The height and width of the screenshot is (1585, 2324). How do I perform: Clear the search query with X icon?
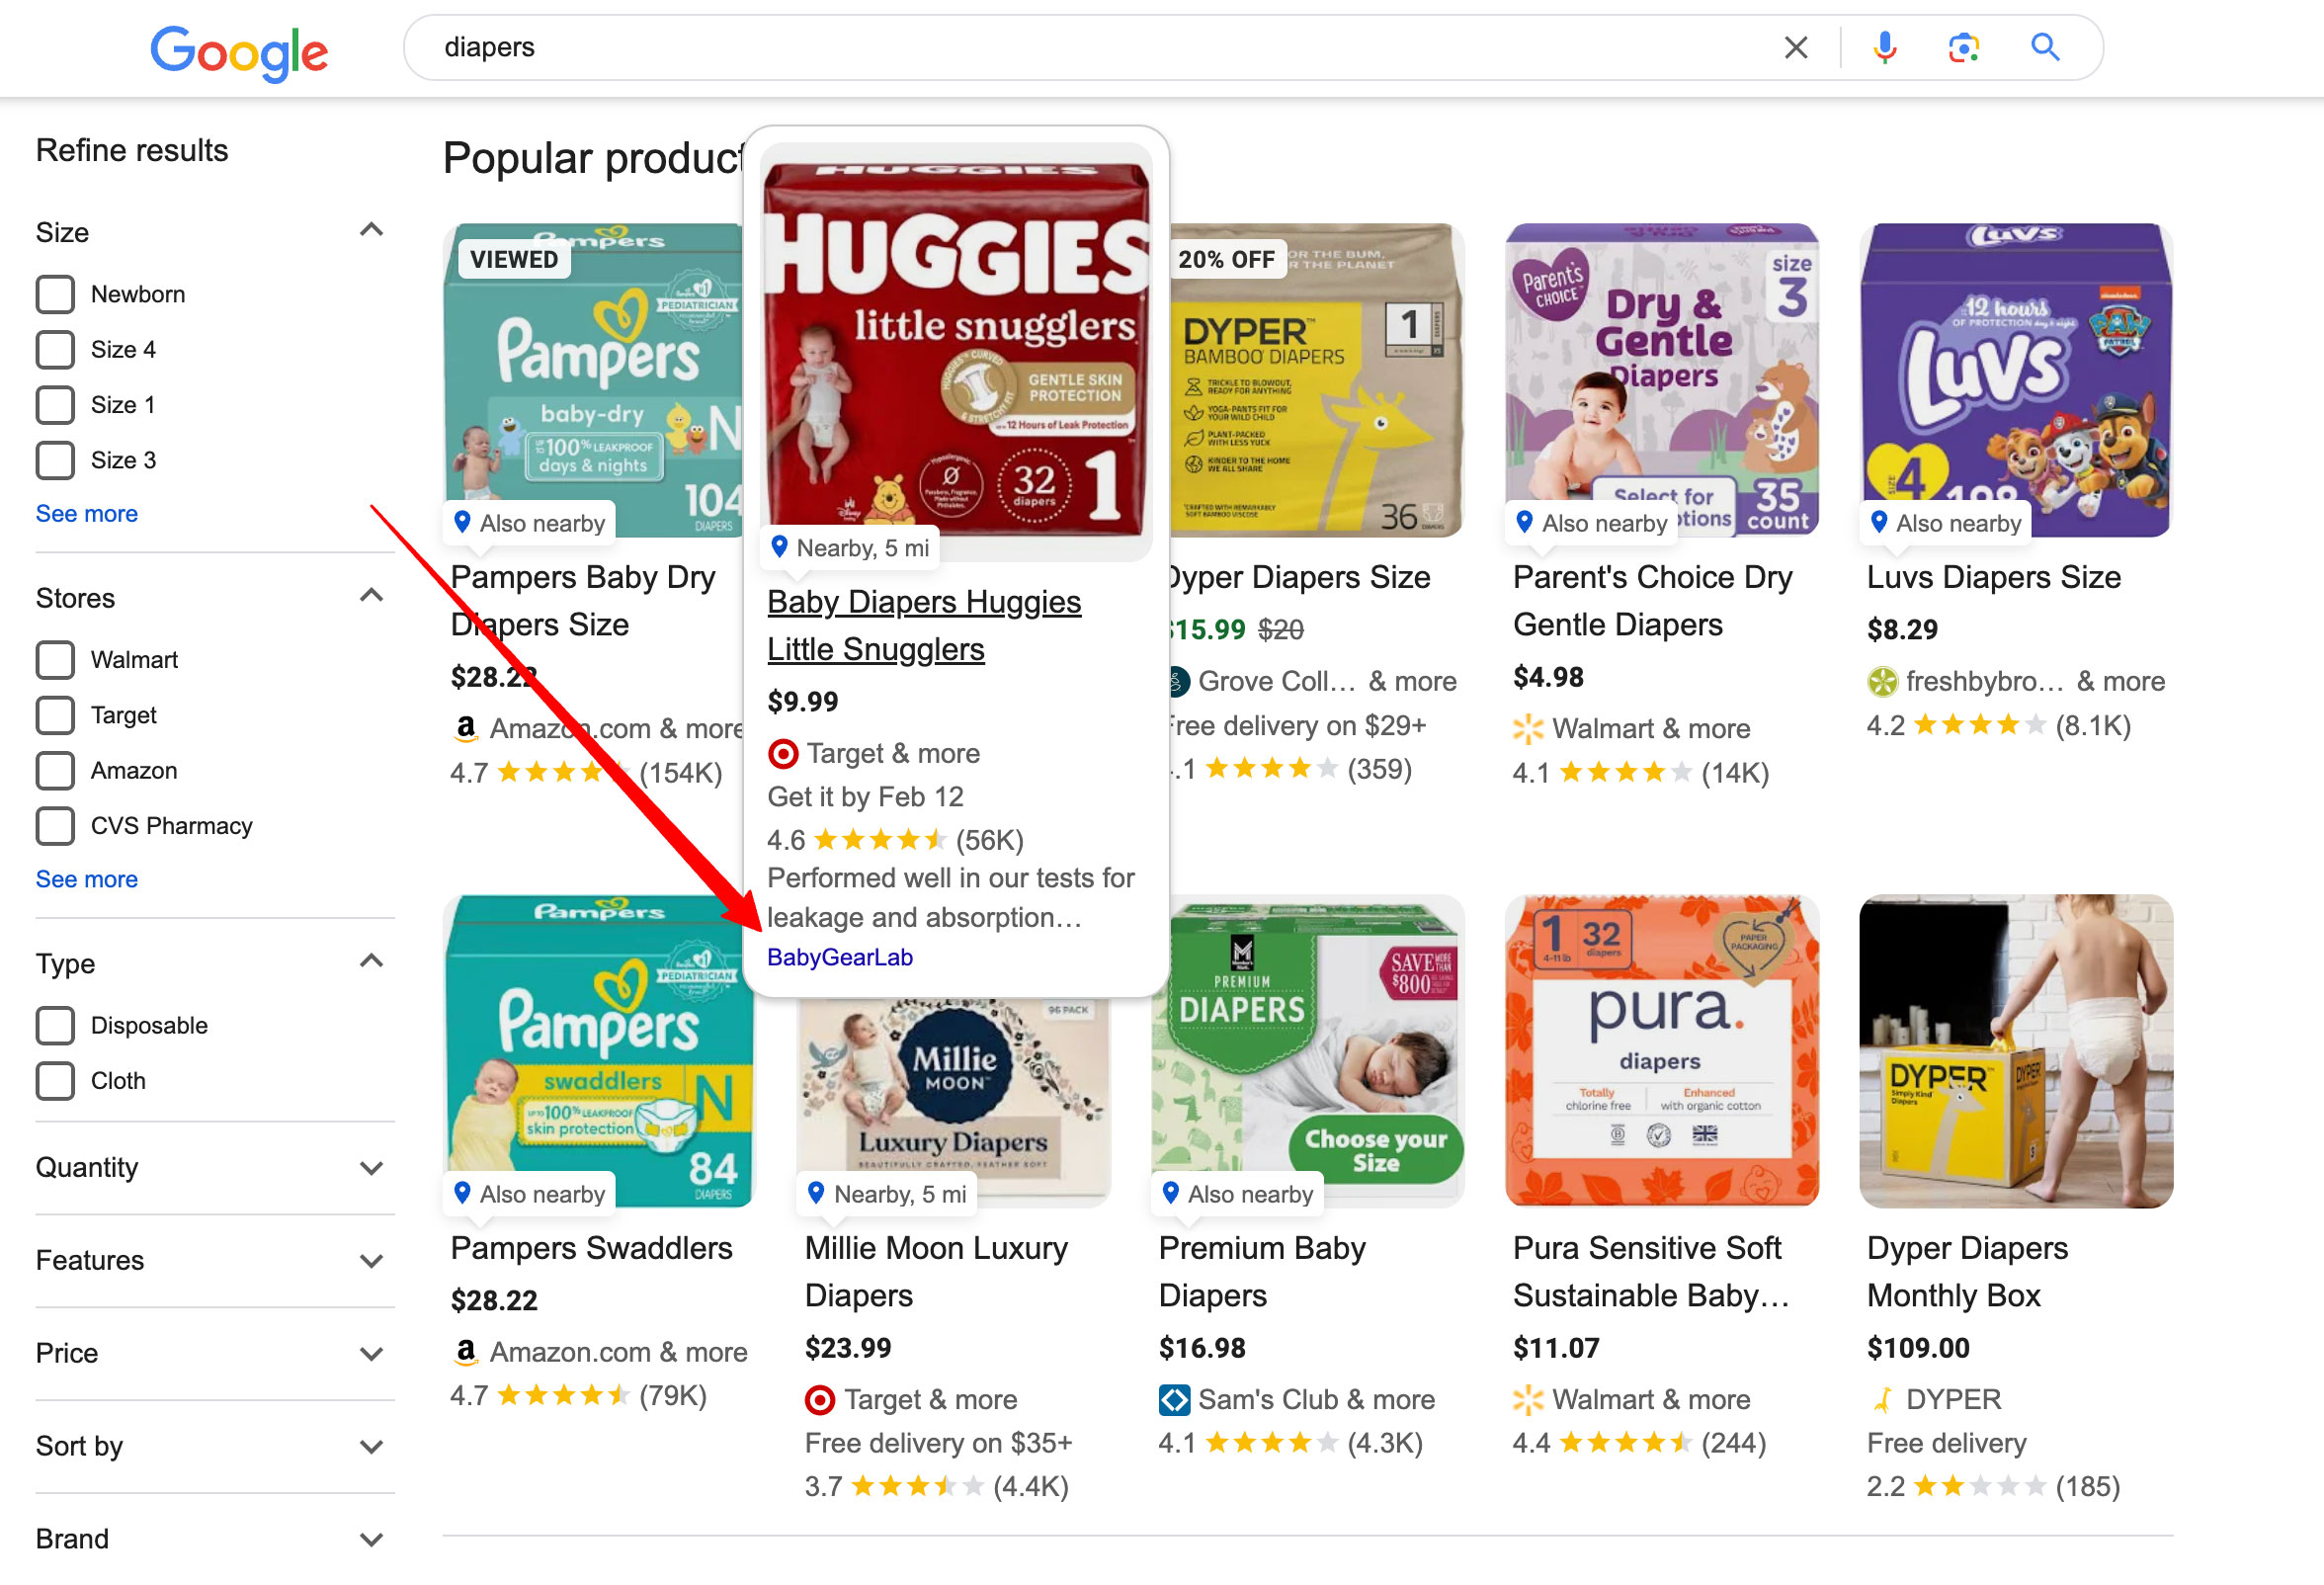click(1806, 45)
